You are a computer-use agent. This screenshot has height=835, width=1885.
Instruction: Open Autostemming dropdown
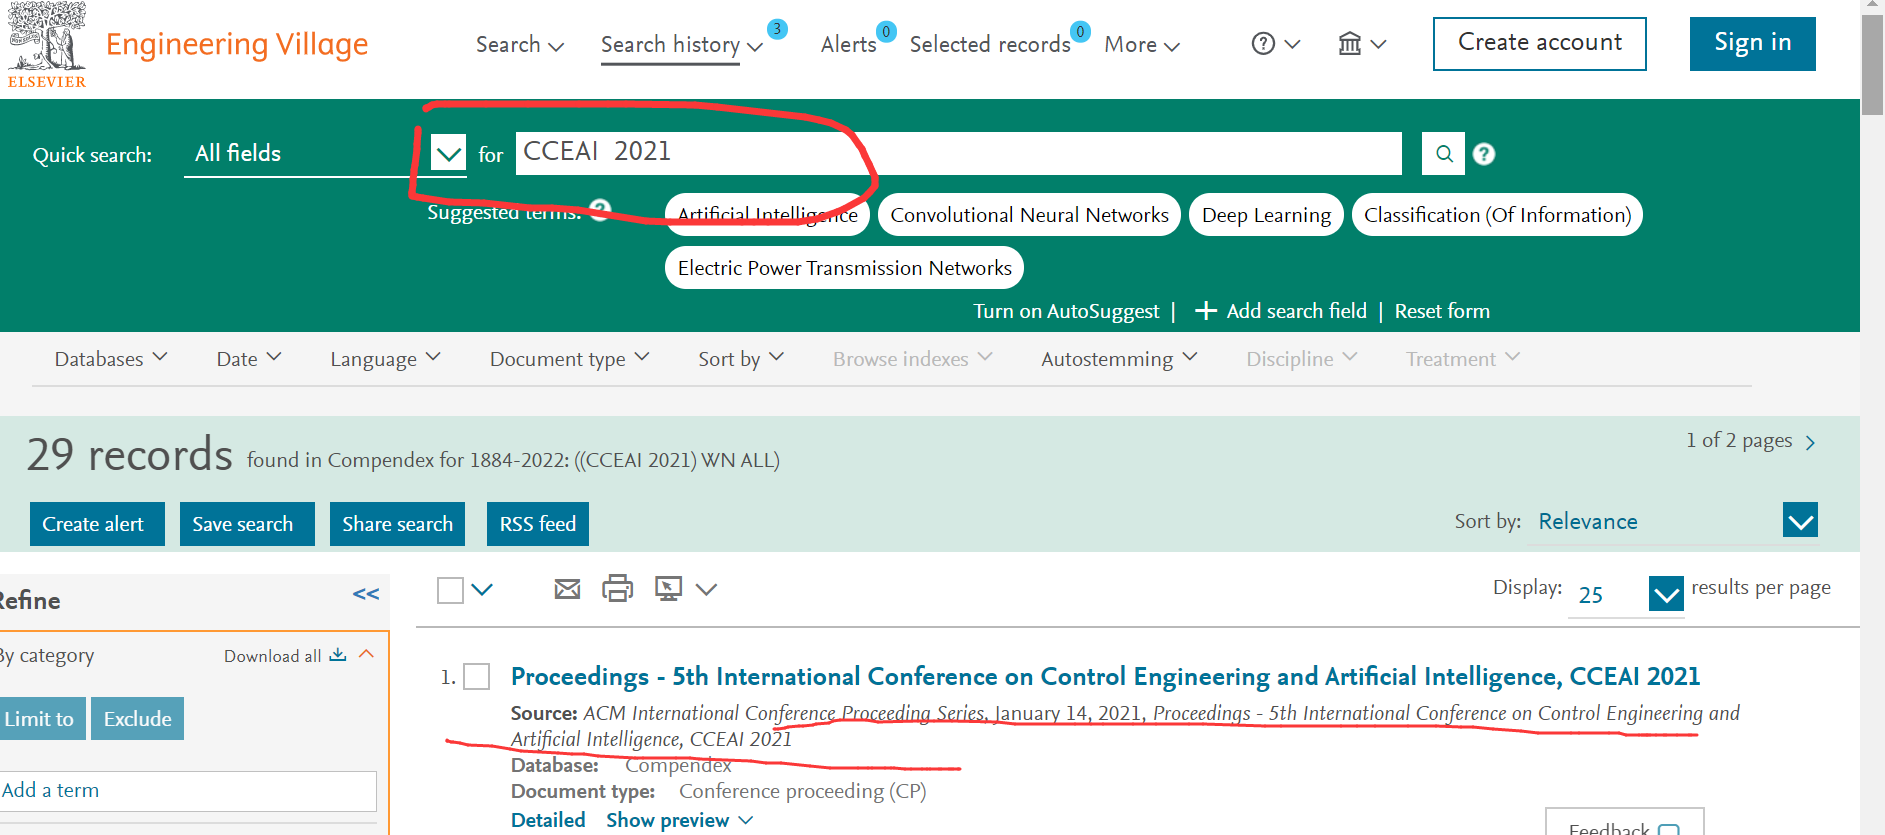click(x=1119, y=358)
